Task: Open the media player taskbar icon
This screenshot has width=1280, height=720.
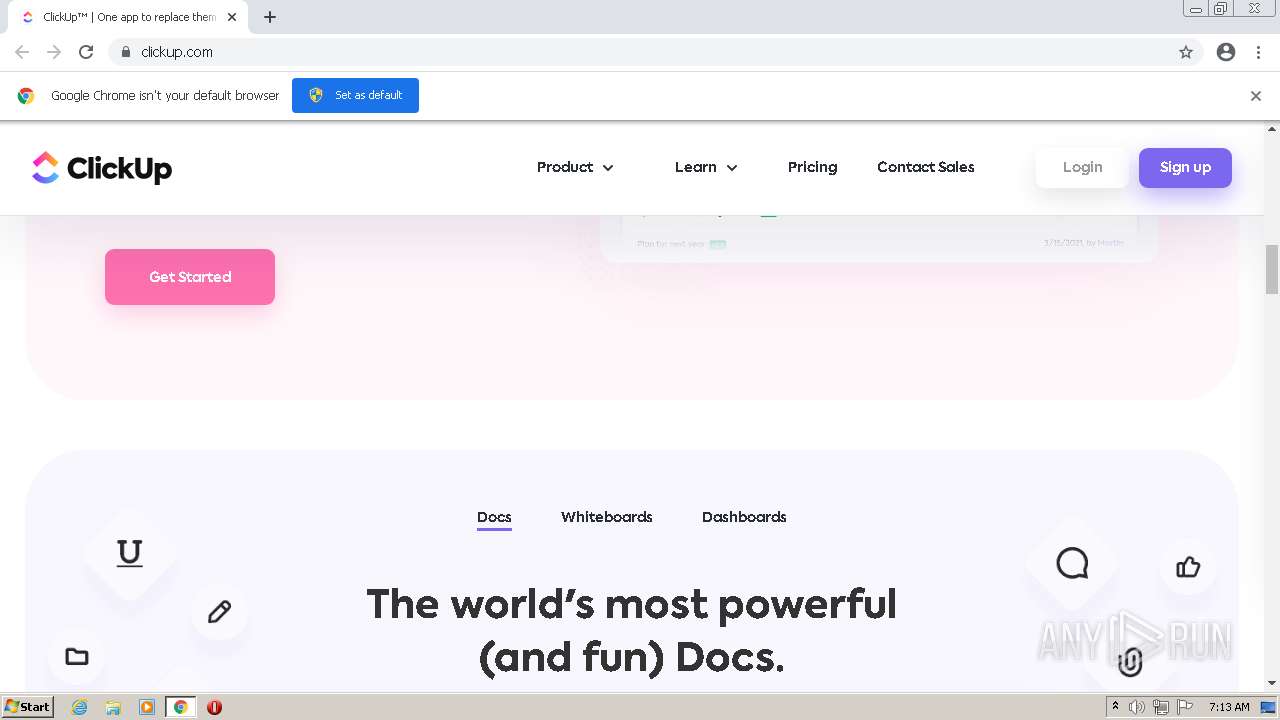Action: tap(147, 707)
